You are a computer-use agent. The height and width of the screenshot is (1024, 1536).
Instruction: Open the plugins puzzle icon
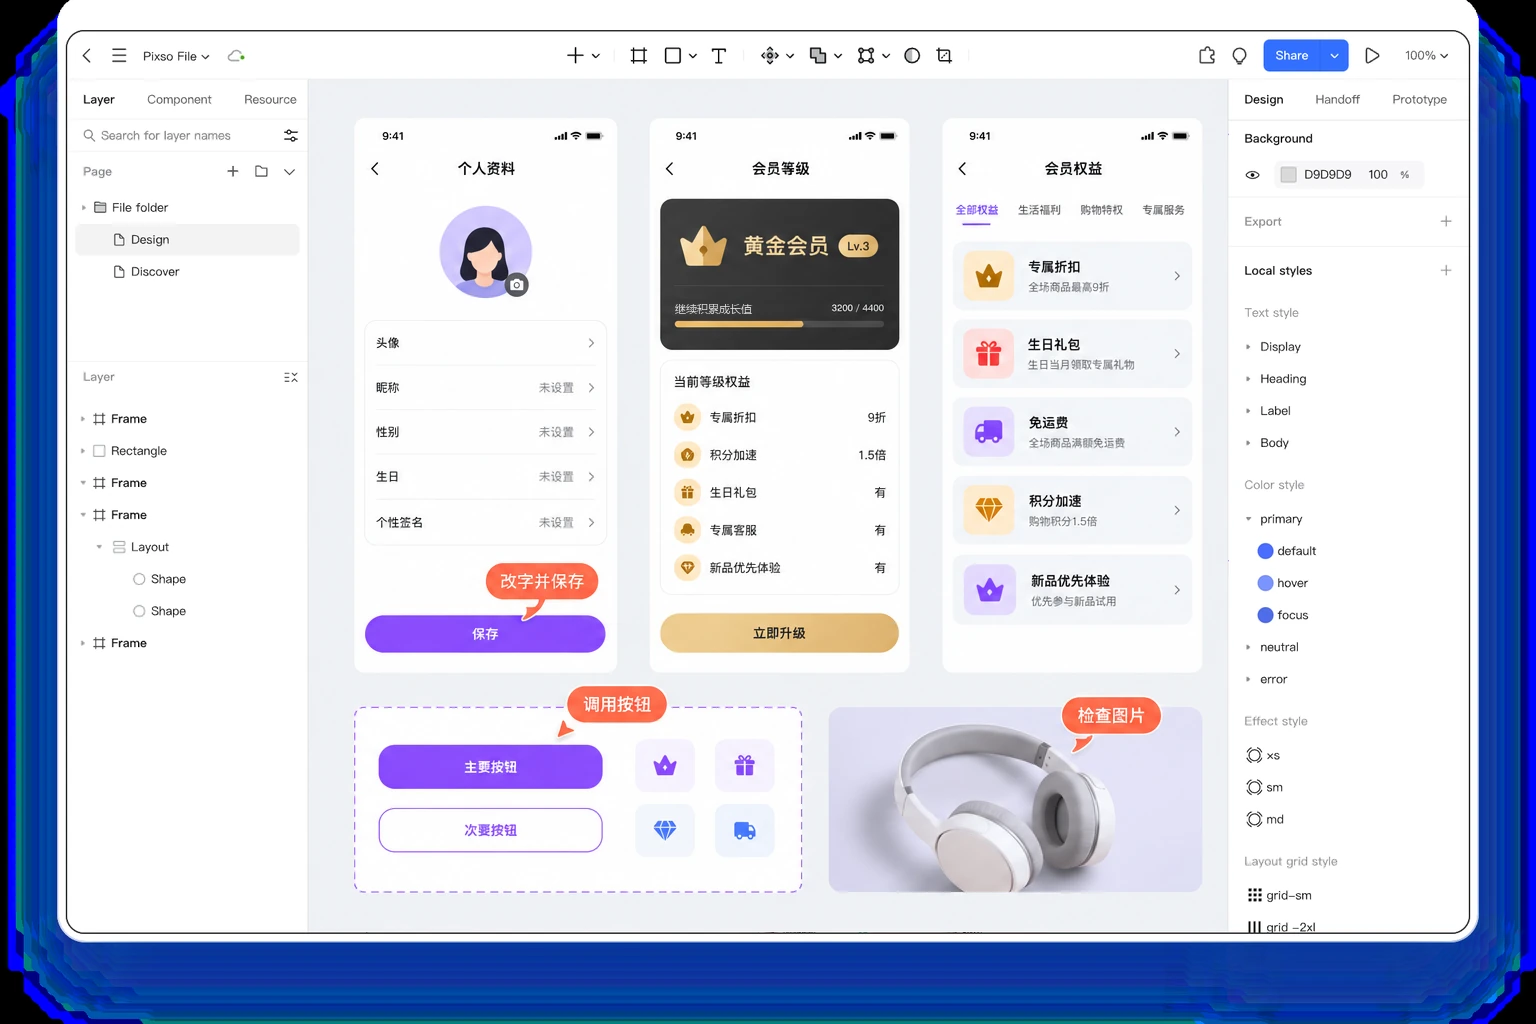tap(1207, 56)
